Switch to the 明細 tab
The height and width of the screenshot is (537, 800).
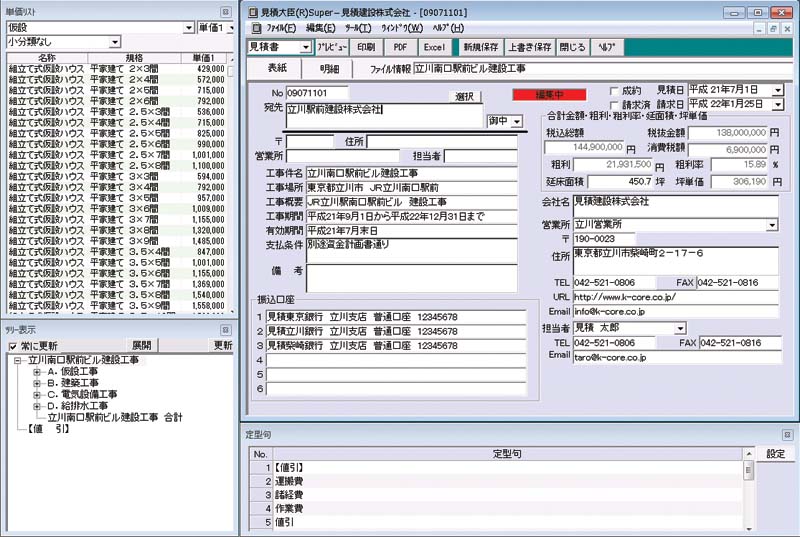[x=329, y=68]
